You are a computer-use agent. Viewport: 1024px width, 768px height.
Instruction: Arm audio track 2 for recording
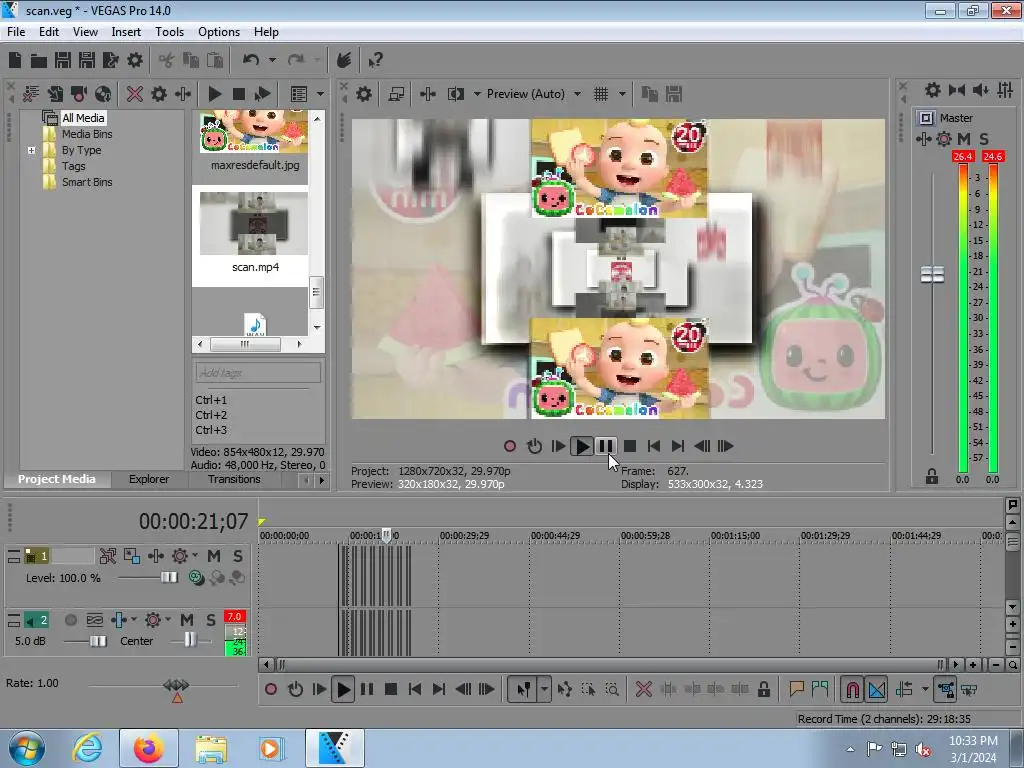(71, 620)
